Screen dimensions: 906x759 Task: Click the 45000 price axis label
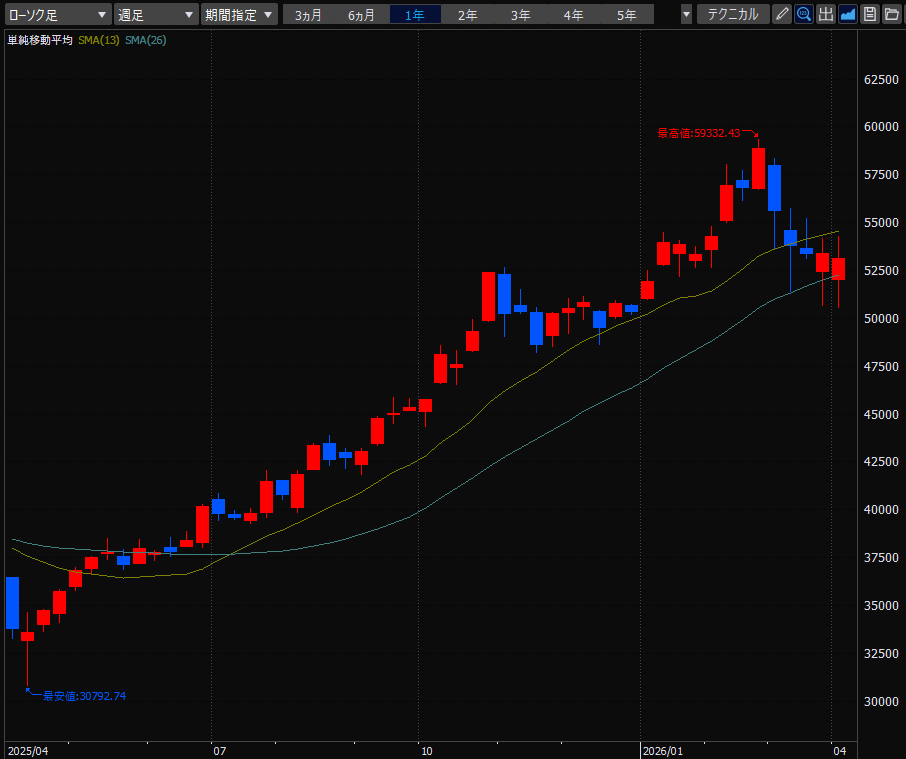pyautogui.click(x=881, y=415)
